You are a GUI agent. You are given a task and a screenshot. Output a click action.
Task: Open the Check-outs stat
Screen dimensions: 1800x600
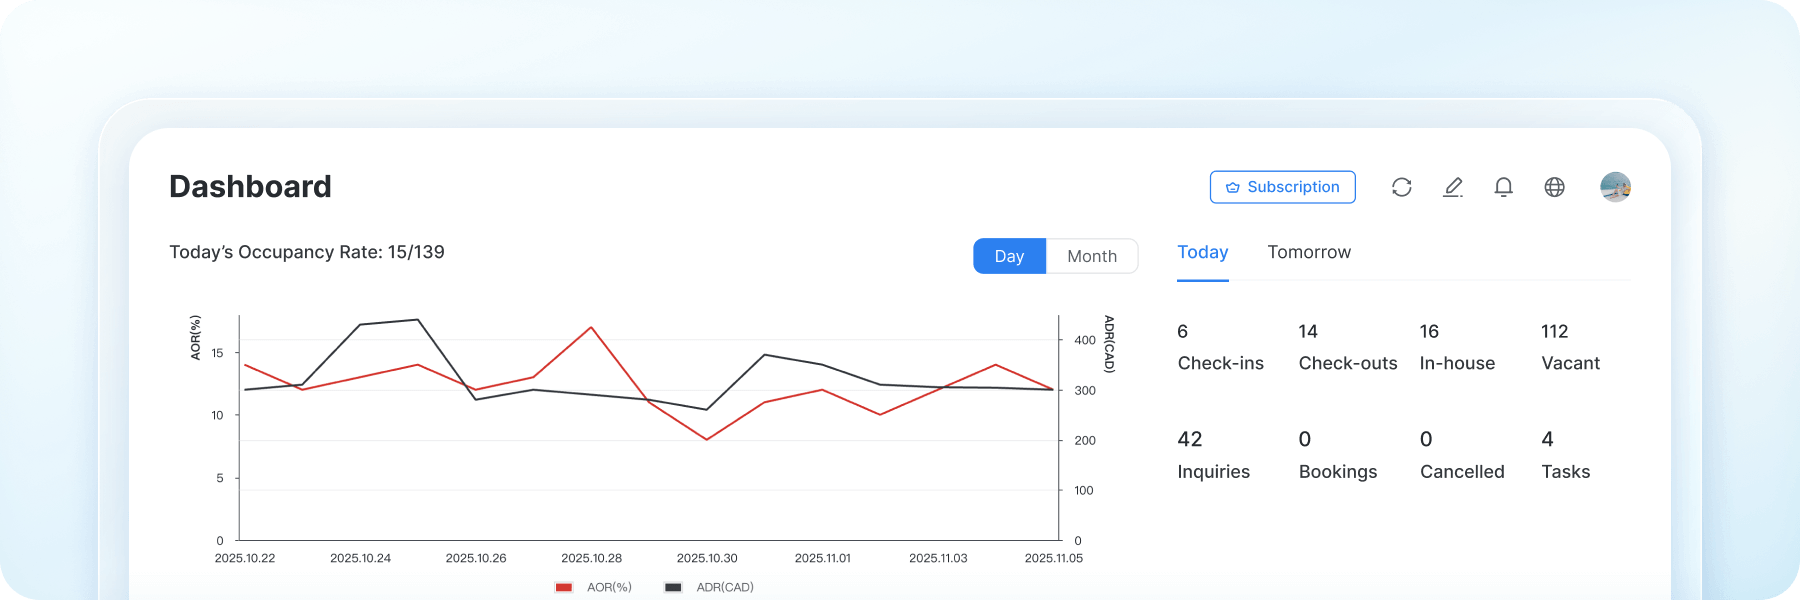click(x=1347, y=348)
